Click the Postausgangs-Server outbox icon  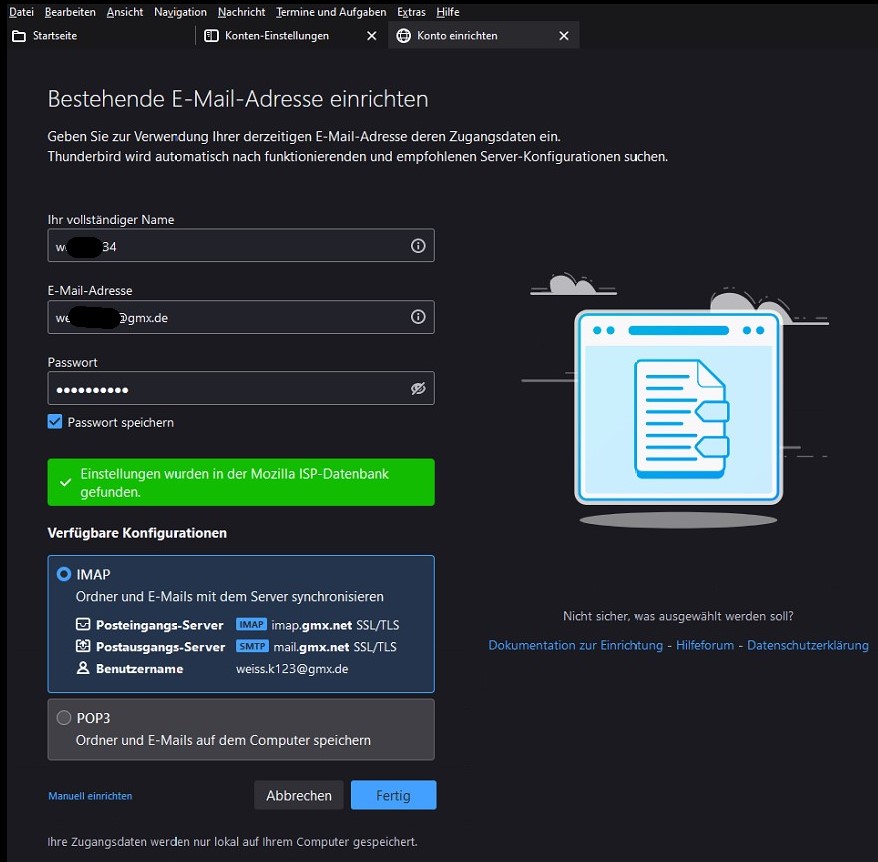(84, 647)
